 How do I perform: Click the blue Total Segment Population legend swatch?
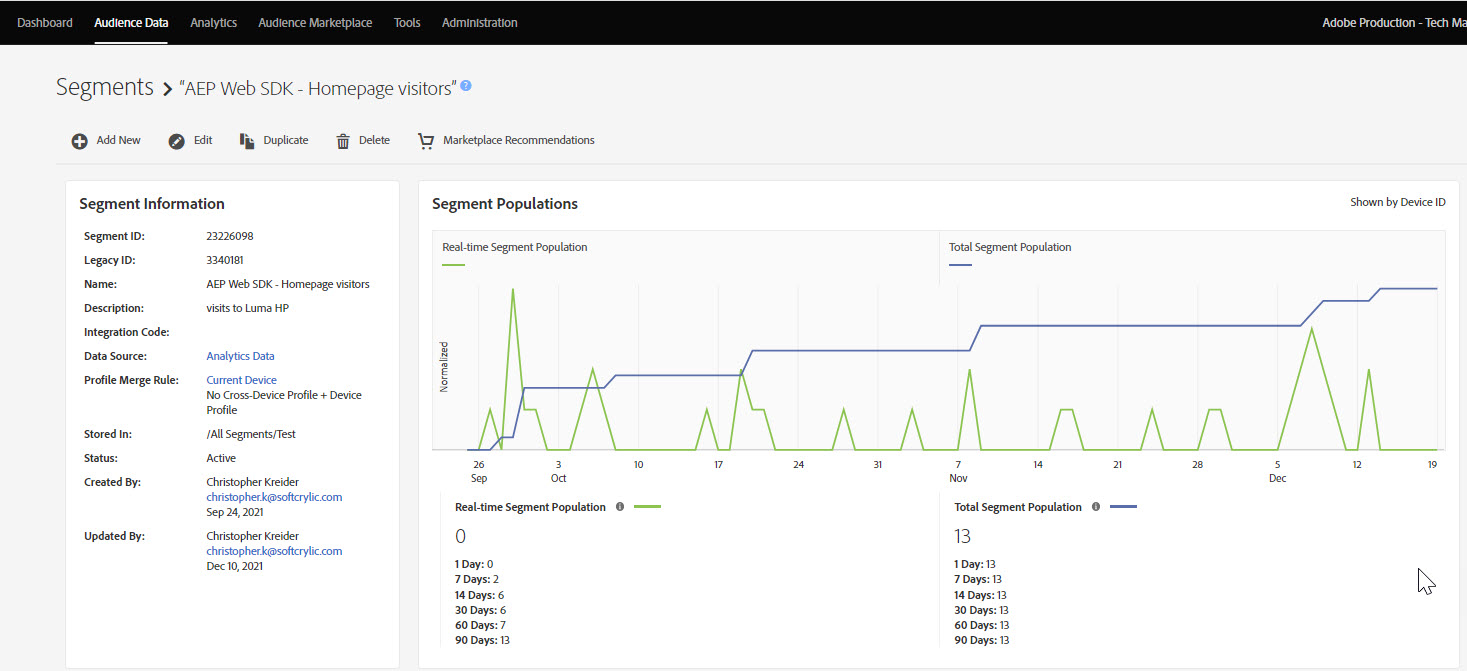point(960,265)
